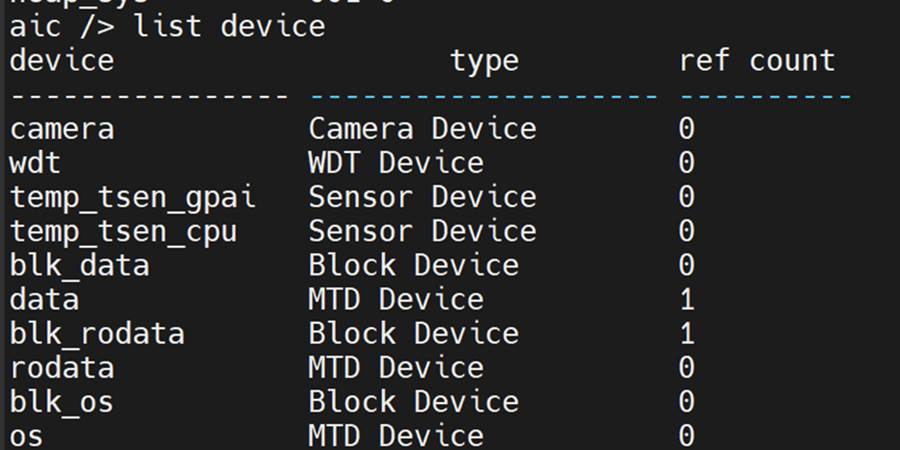
Task: Click Sensor Device type in temp_tsen_cpu row
Action: pos(422,231)
